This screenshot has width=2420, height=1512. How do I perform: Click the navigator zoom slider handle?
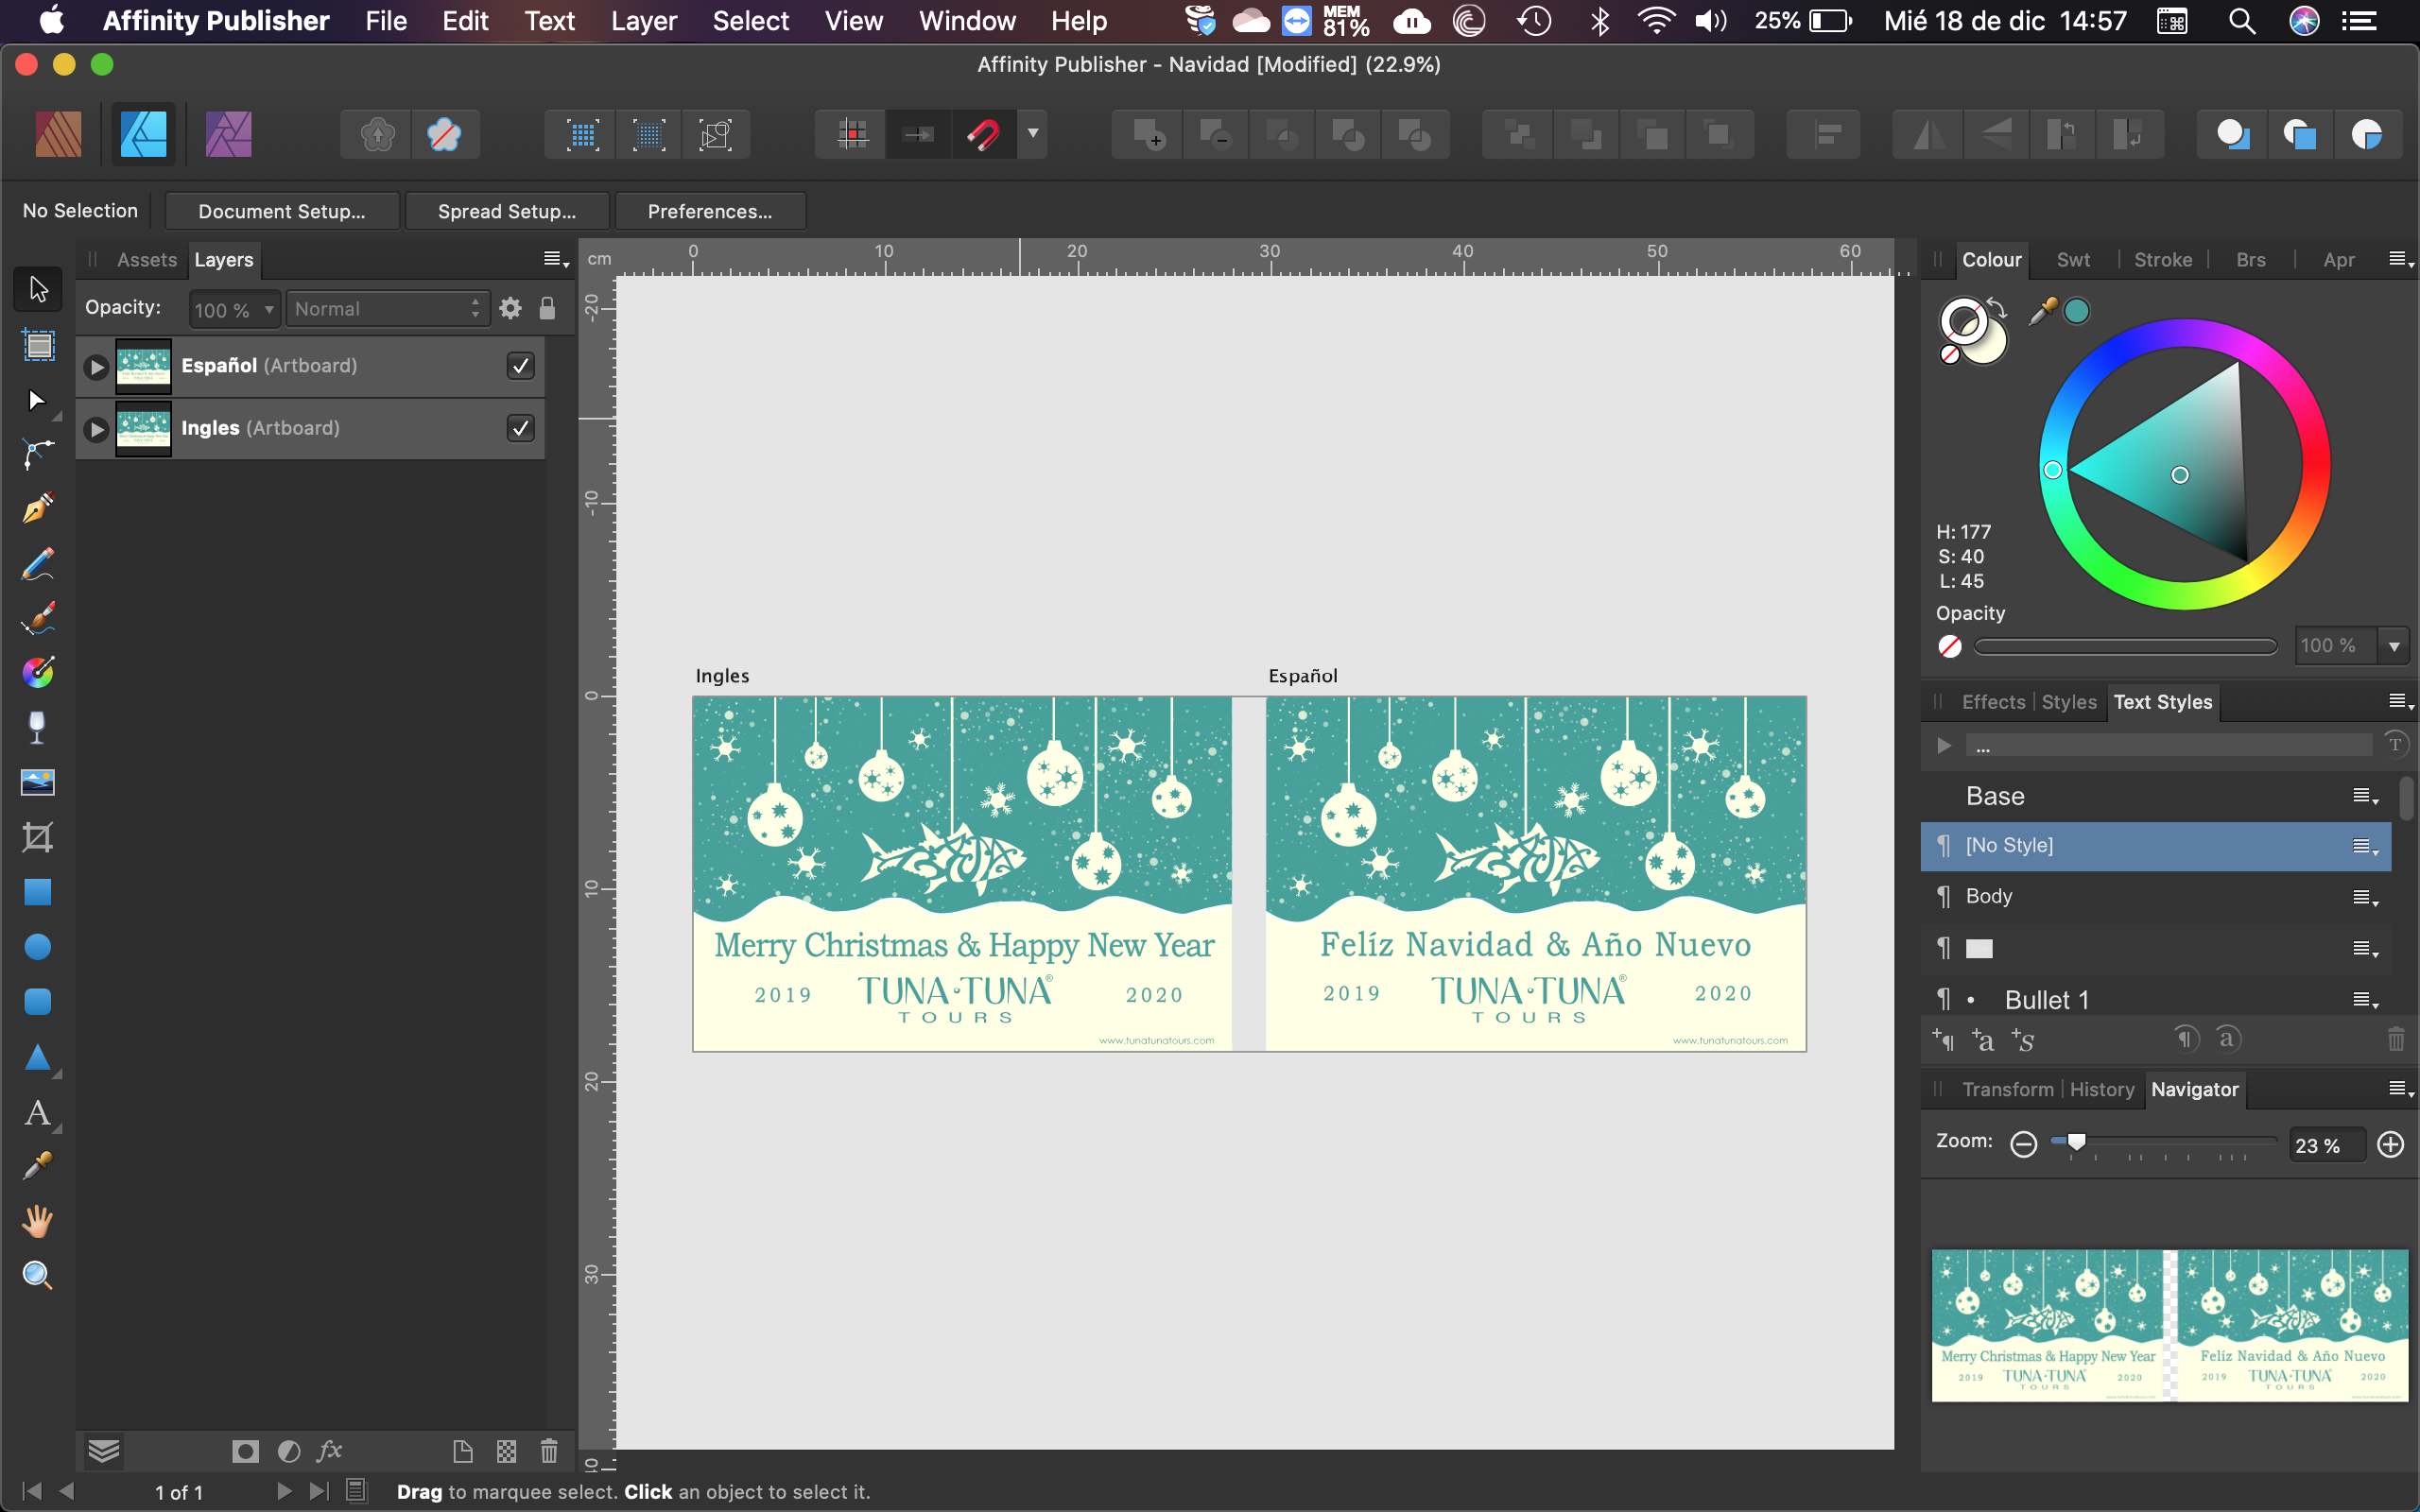coord(2077,1141)
